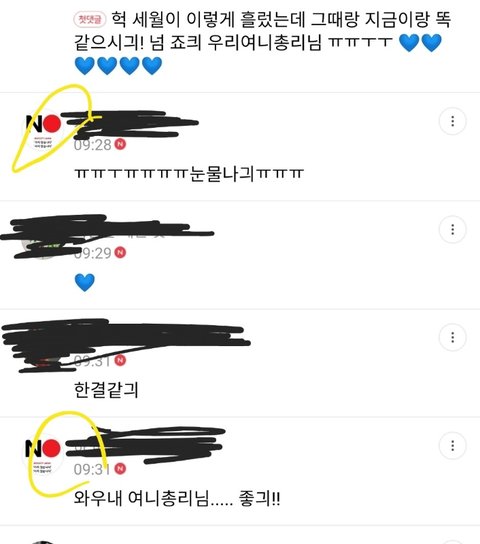Open more options for the 와우내 여니총리님 comment
This screenshot has width=480, height=544.
click(x=452, y=445)
